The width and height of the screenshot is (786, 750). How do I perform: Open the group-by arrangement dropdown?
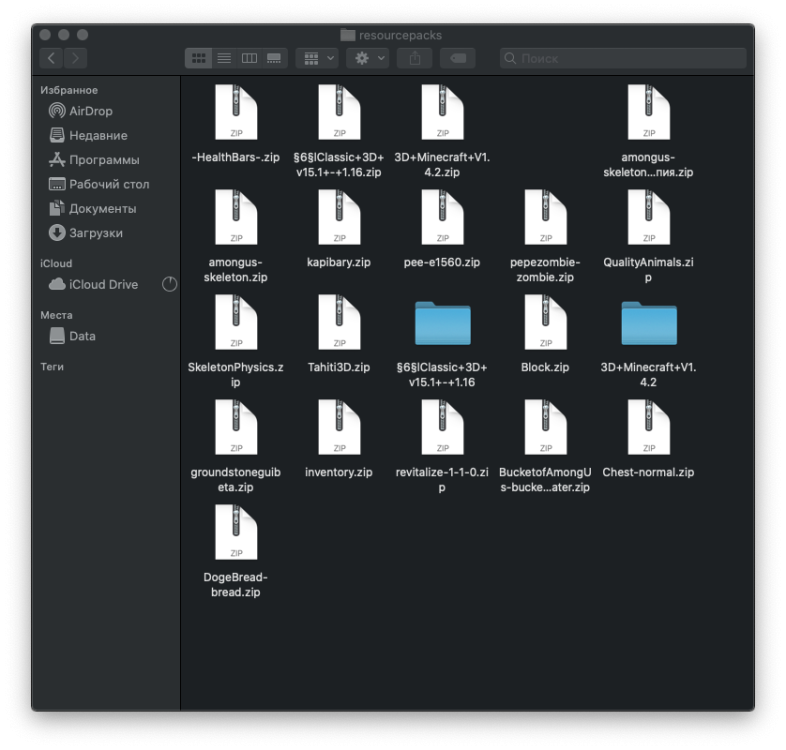click(317, 58)
